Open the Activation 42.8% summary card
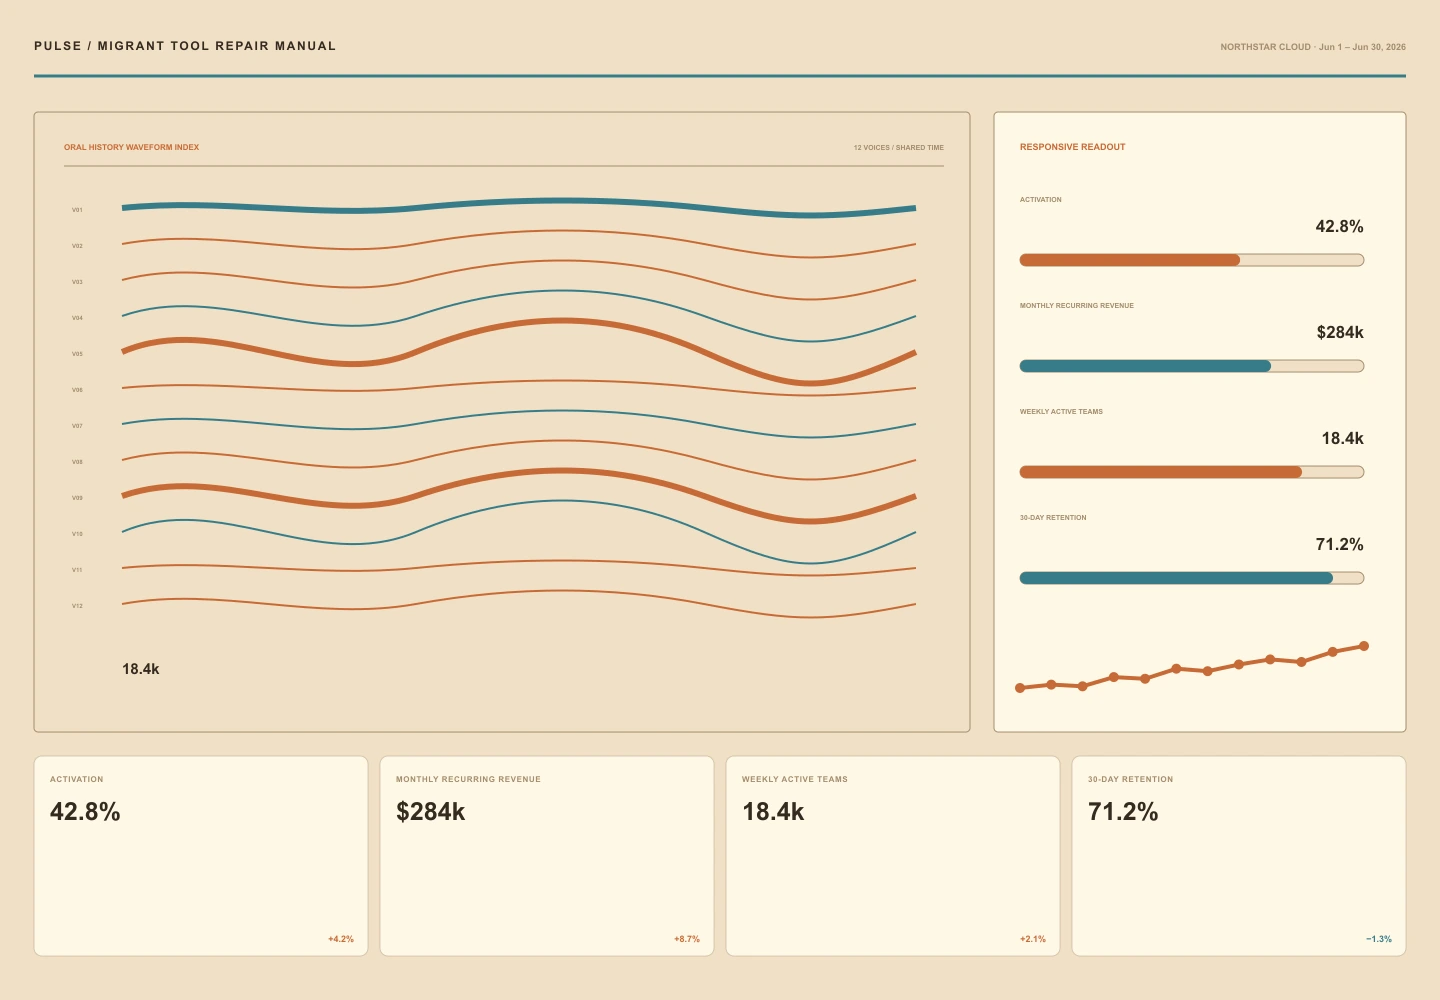 (201, 856)
